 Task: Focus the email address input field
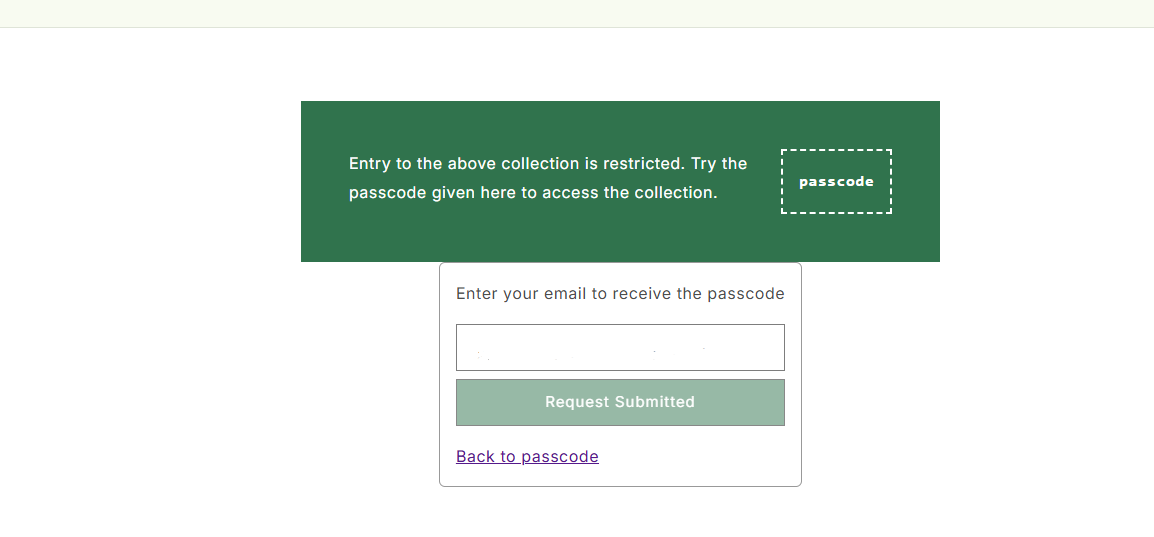620,347
